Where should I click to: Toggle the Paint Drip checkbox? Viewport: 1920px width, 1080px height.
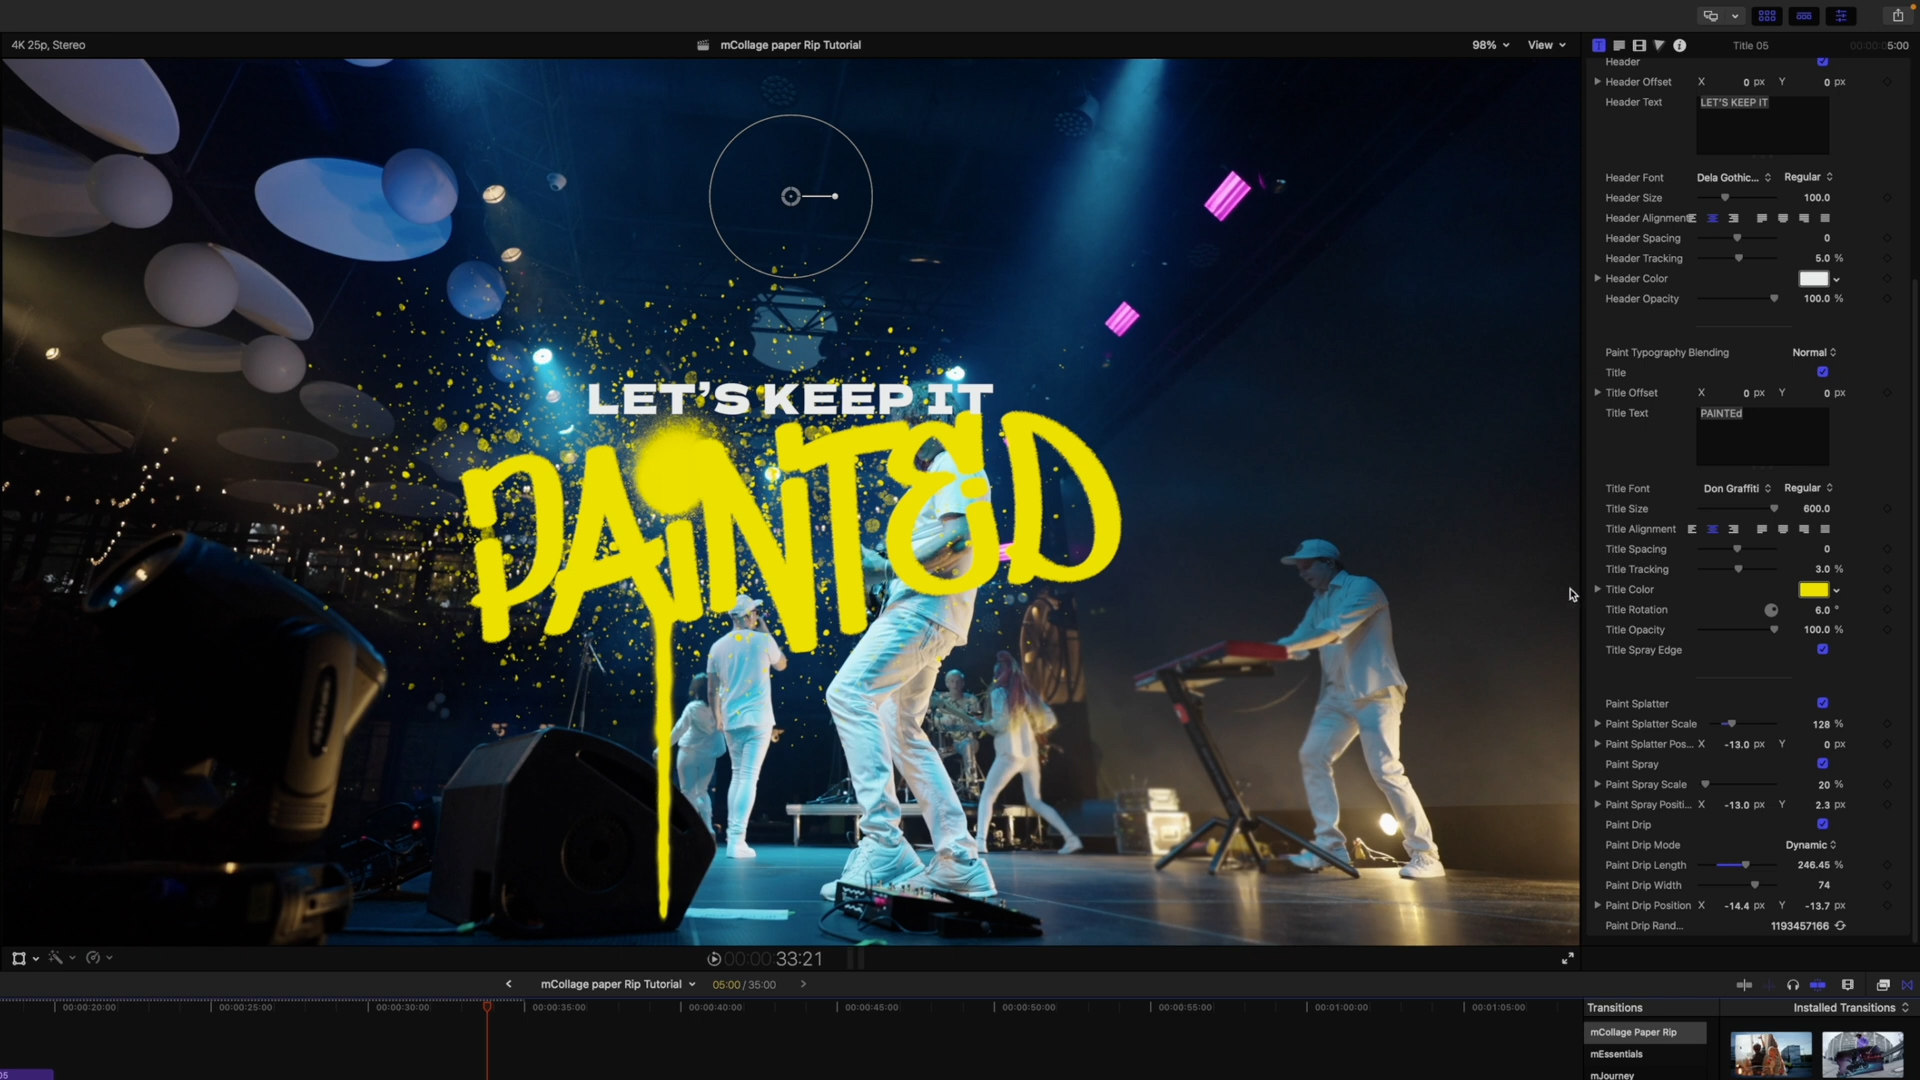coord(1822,824)
